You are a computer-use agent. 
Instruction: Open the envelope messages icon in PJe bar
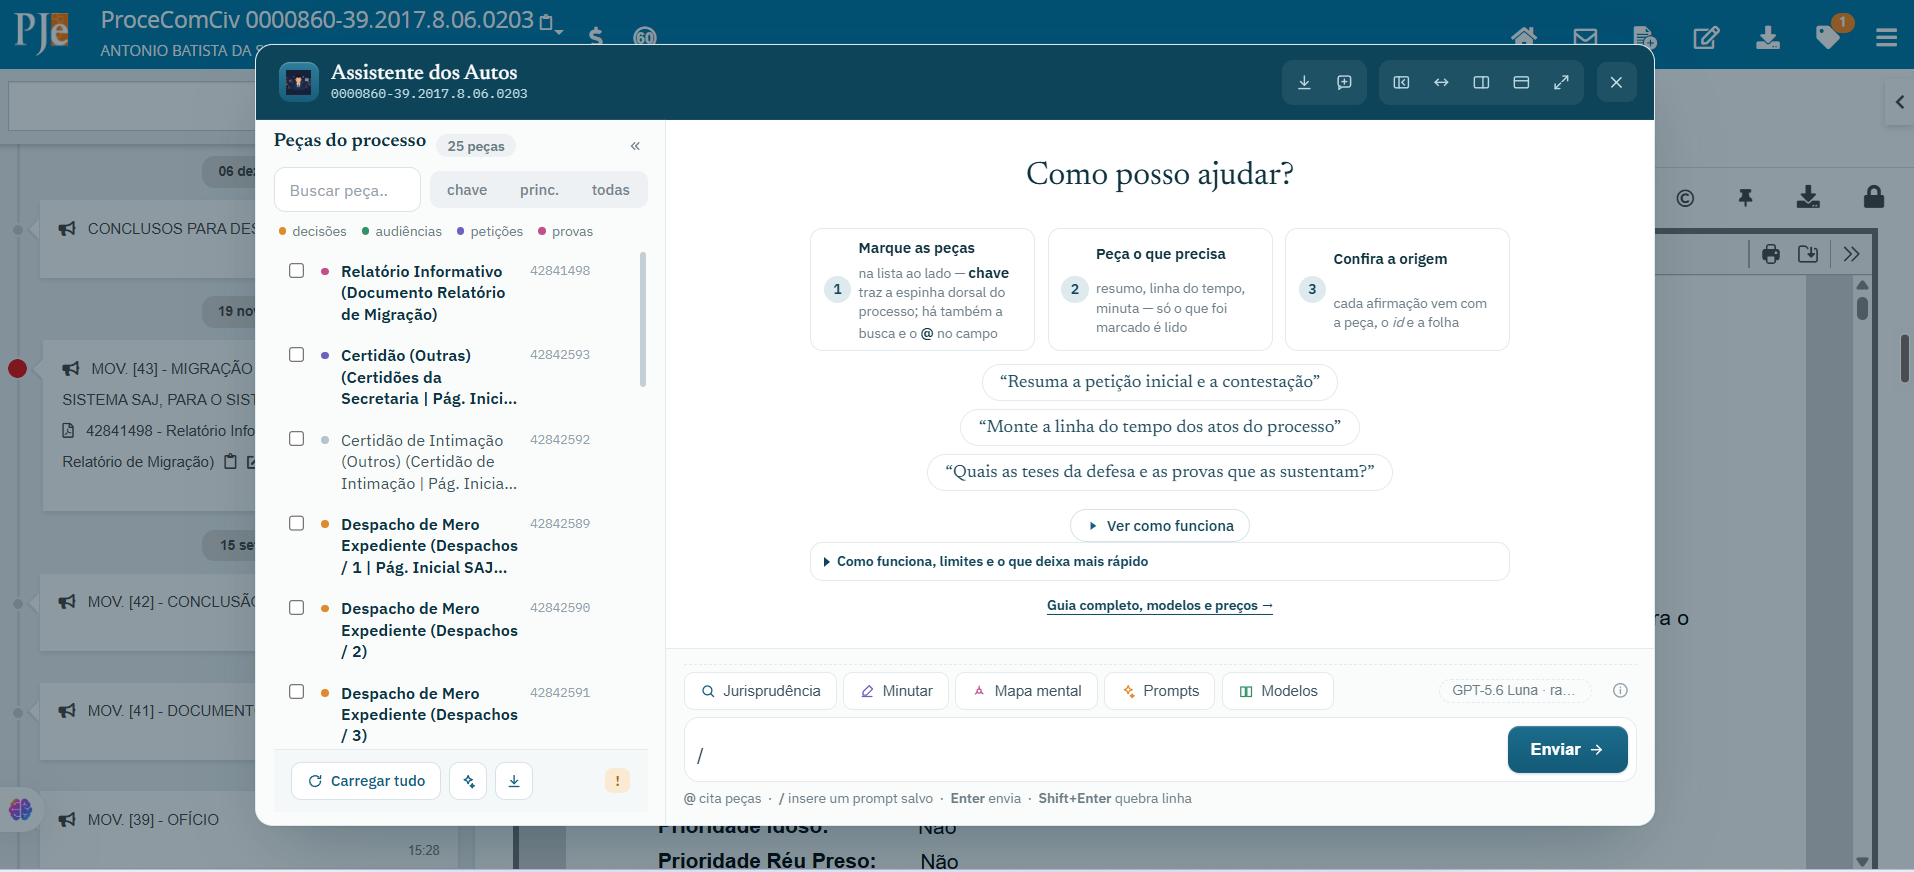(1585, 37)
